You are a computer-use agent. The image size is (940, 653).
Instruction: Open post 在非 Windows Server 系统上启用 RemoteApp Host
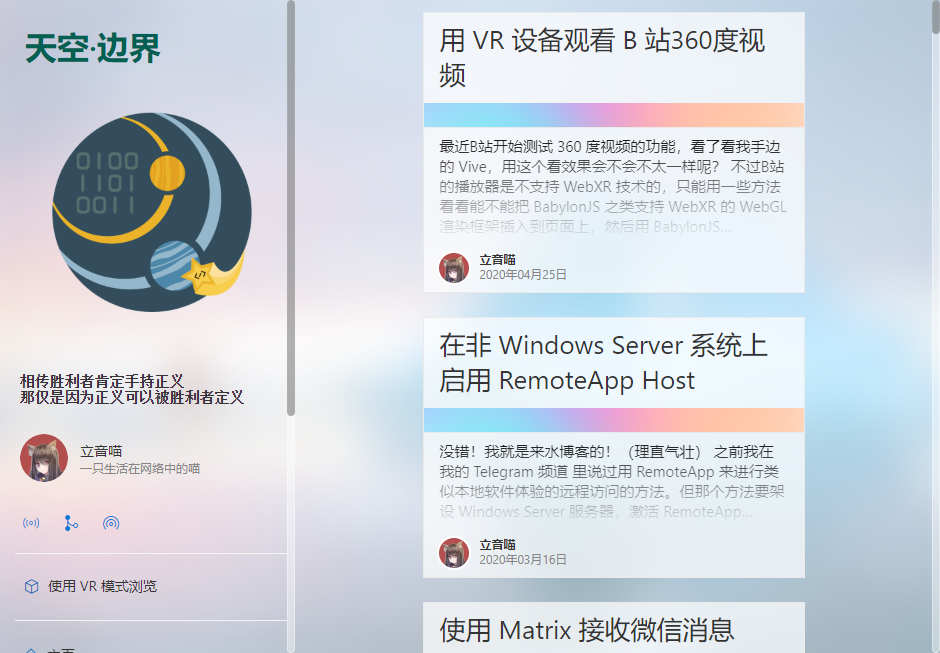[603, 363]
